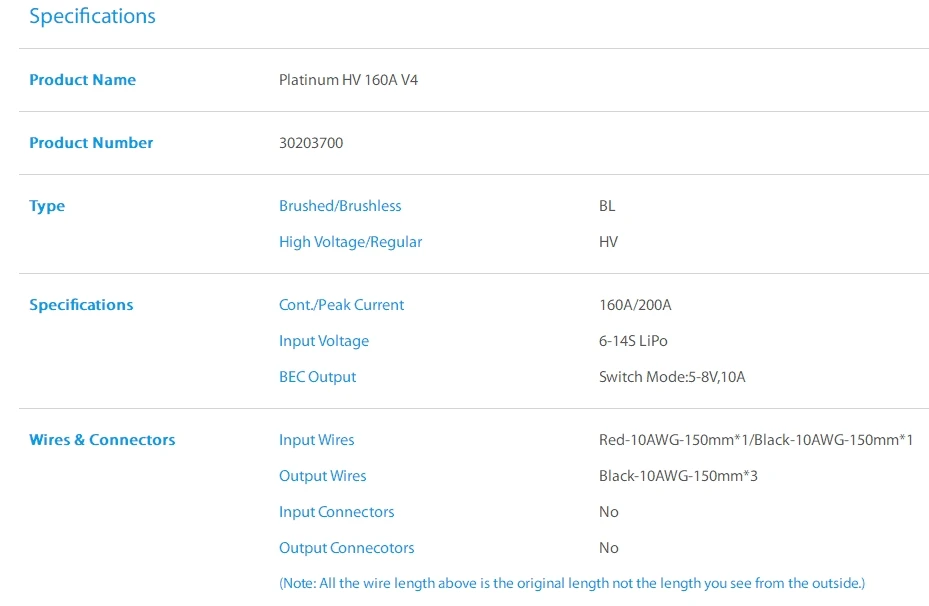The image size is (929, 606).
Task: Click the bold Specifications section label
Action: tap(81, 305)
